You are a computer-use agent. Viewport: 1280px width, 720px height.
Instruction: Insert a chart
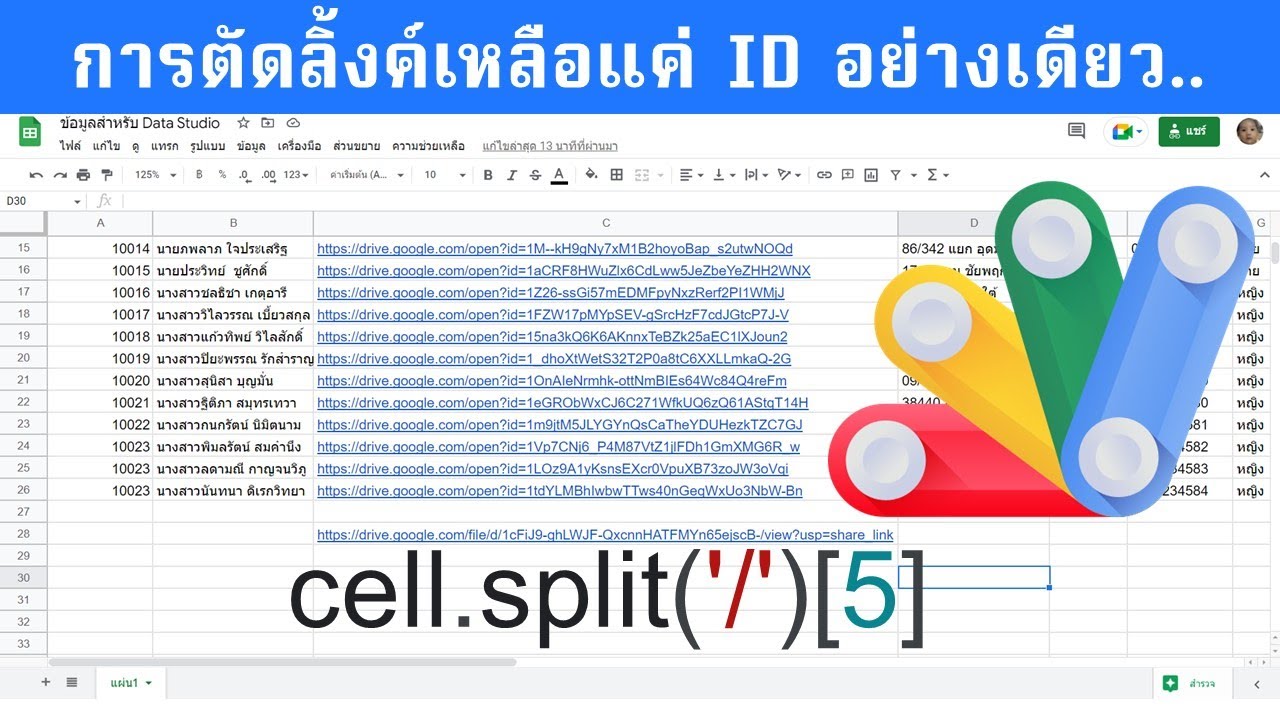click(x=871, y=175)
